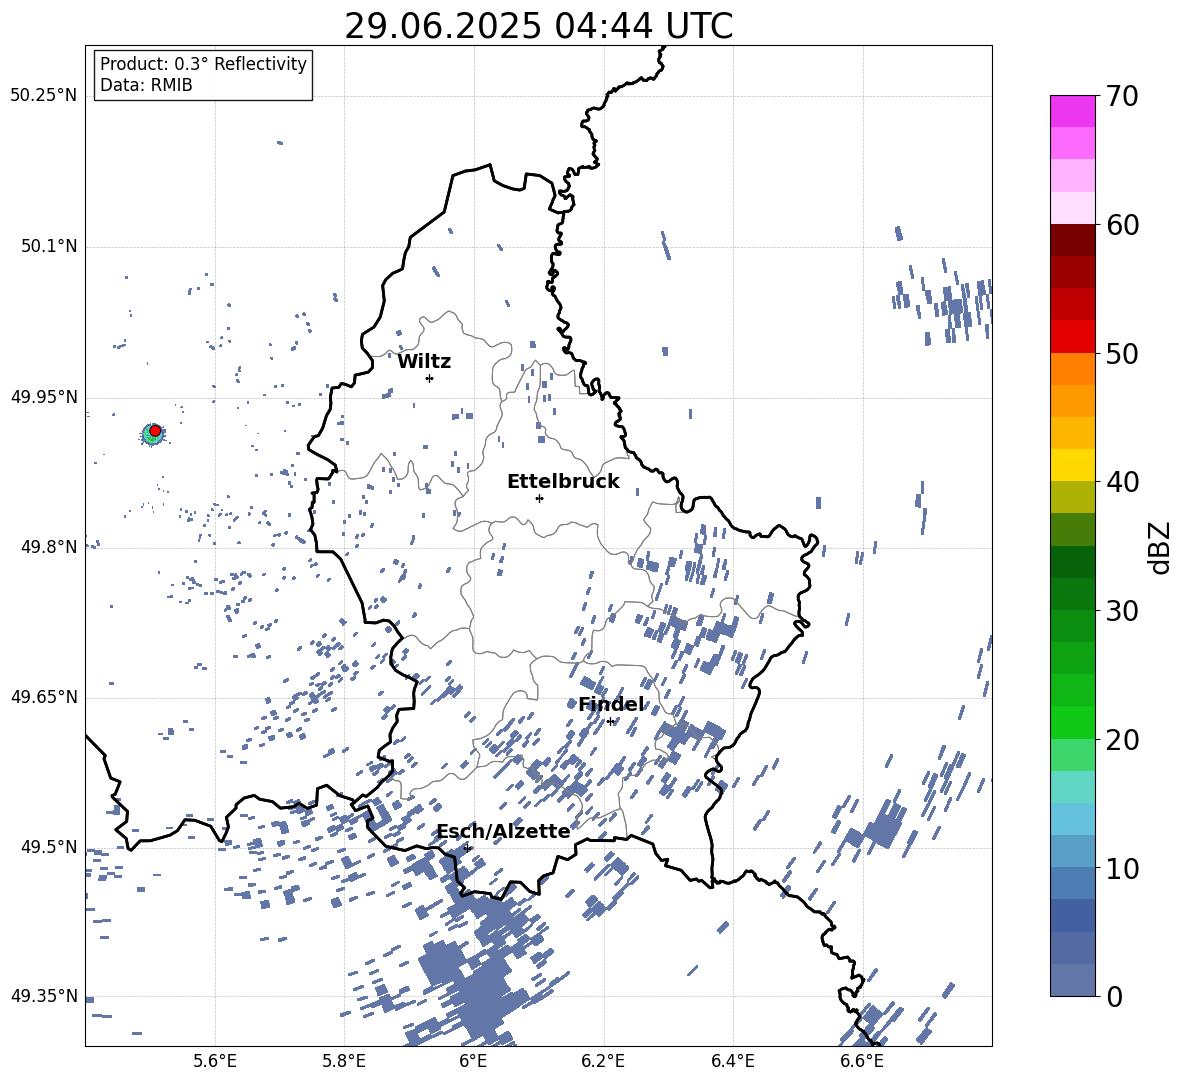Image resolution: width=1184 pixels, height=1081 pixels.
Task: Pick the pale pink segment above 60
Action: point(1072,208)
